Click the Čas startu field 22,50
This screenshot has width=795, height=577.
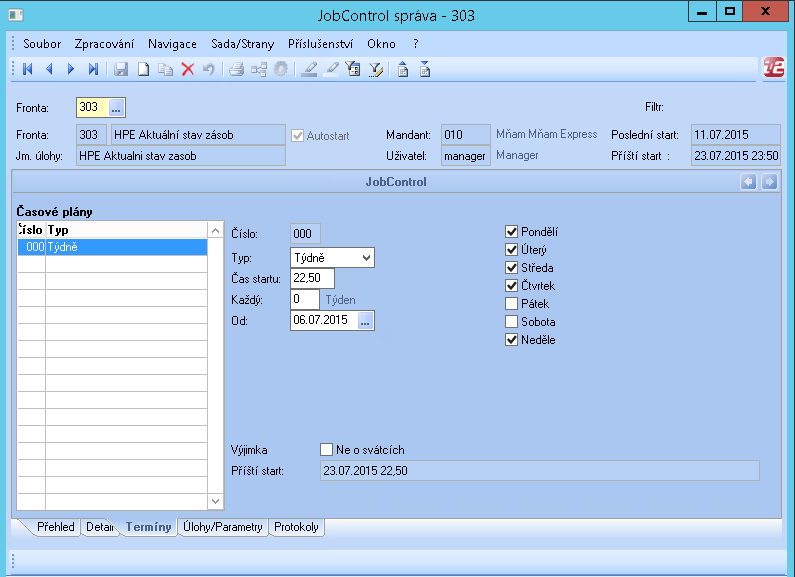[x=312, y=278]
